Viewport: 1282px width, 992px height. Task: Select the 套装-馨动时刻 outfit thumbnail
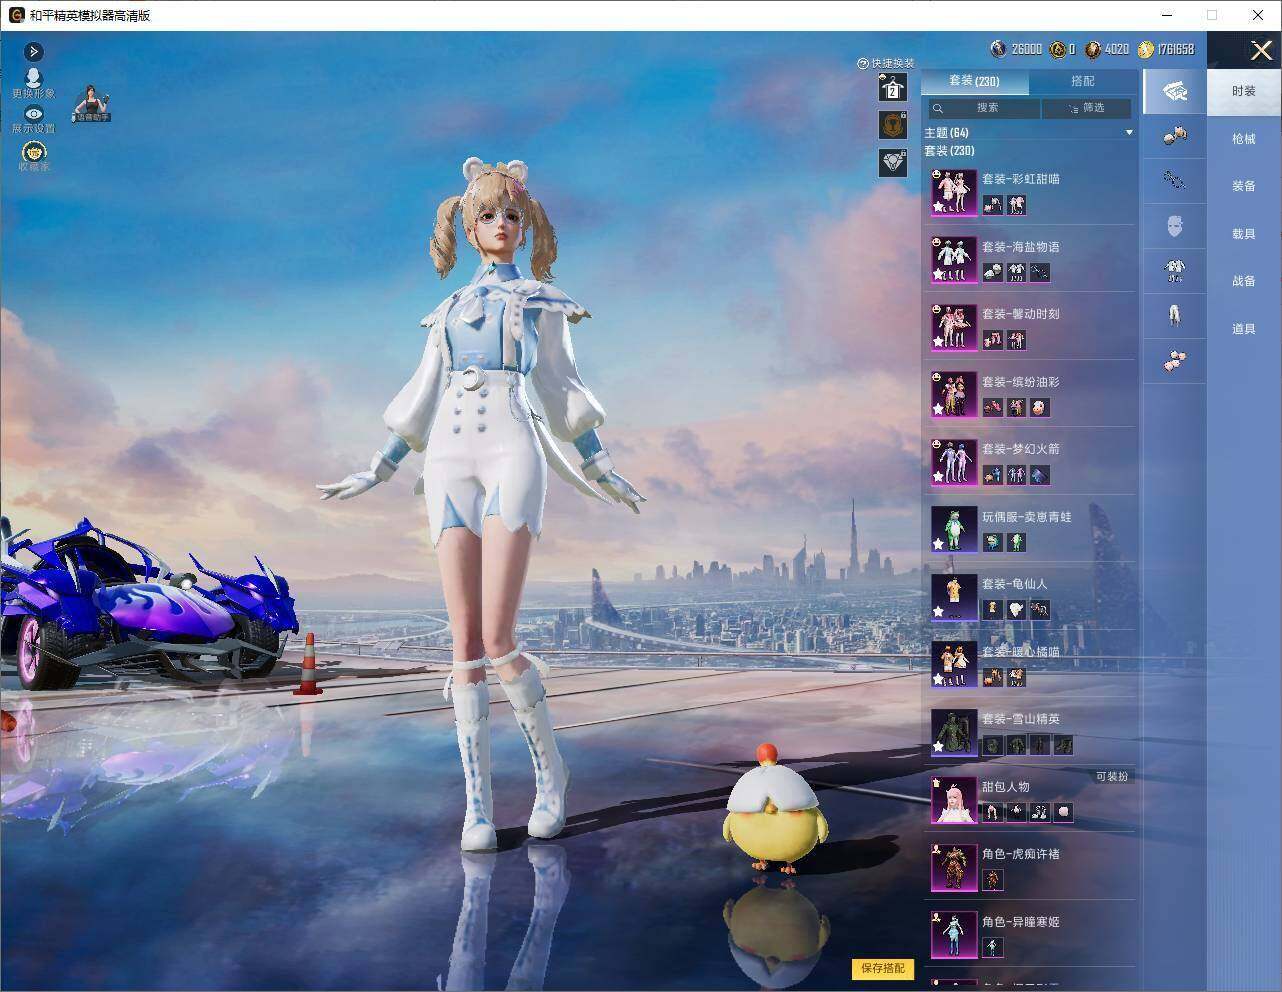954,327
